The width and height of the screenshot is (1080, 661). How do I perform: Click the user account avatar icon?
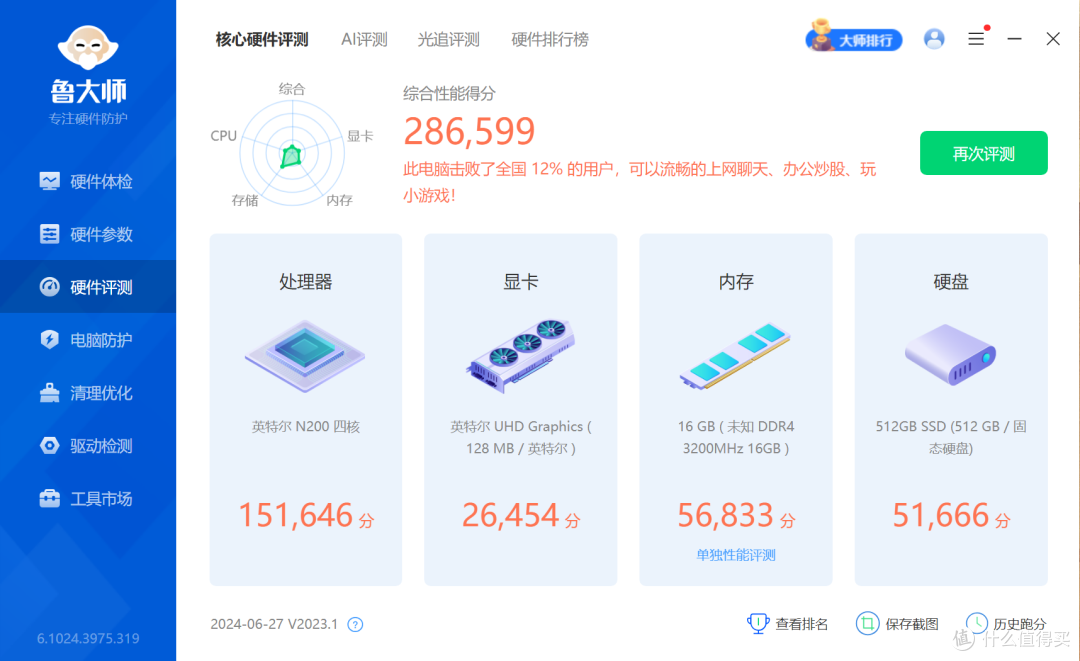pyautogui.click(x=934, y=39)
